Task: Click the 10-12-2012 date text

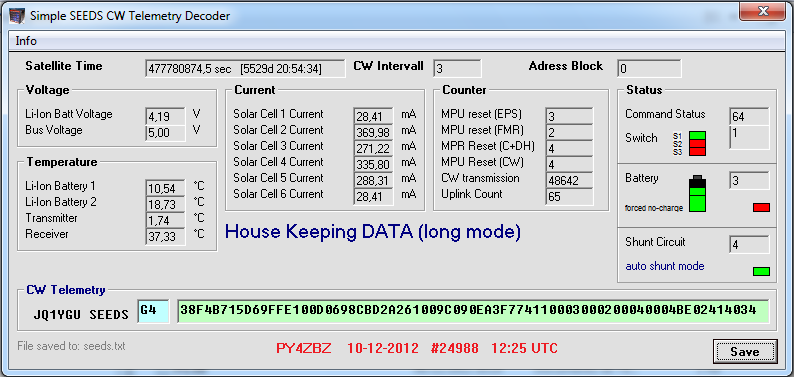Action: pyautogui.click(x=383, y=348)
